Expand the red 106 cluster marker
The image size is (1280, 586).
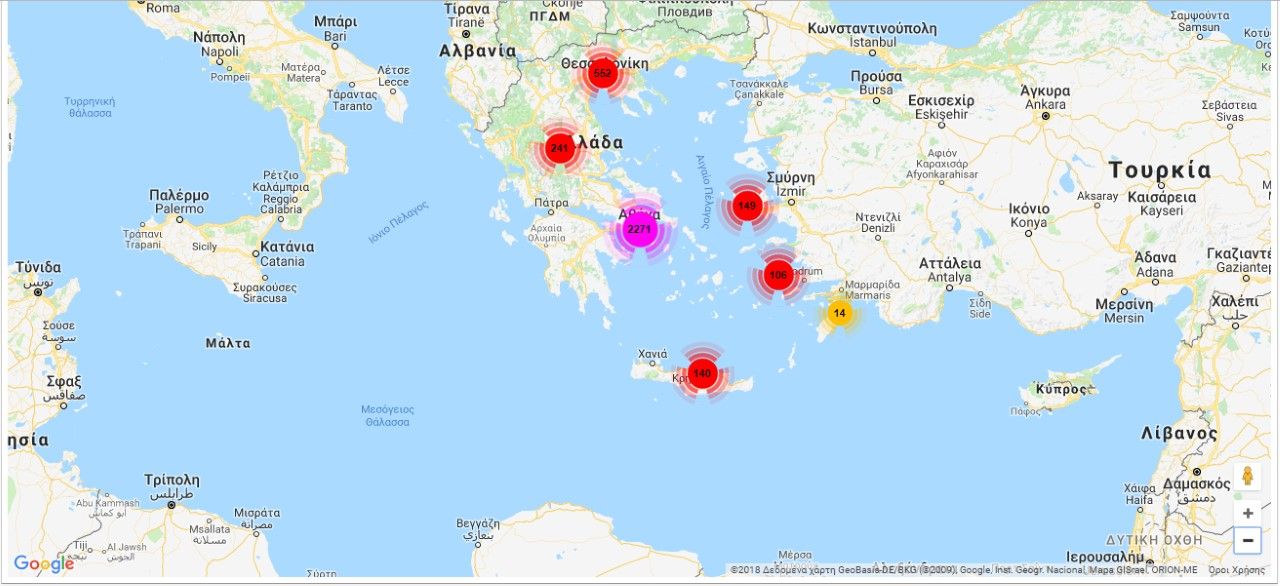pyautogui.click(x=778, y=274)
